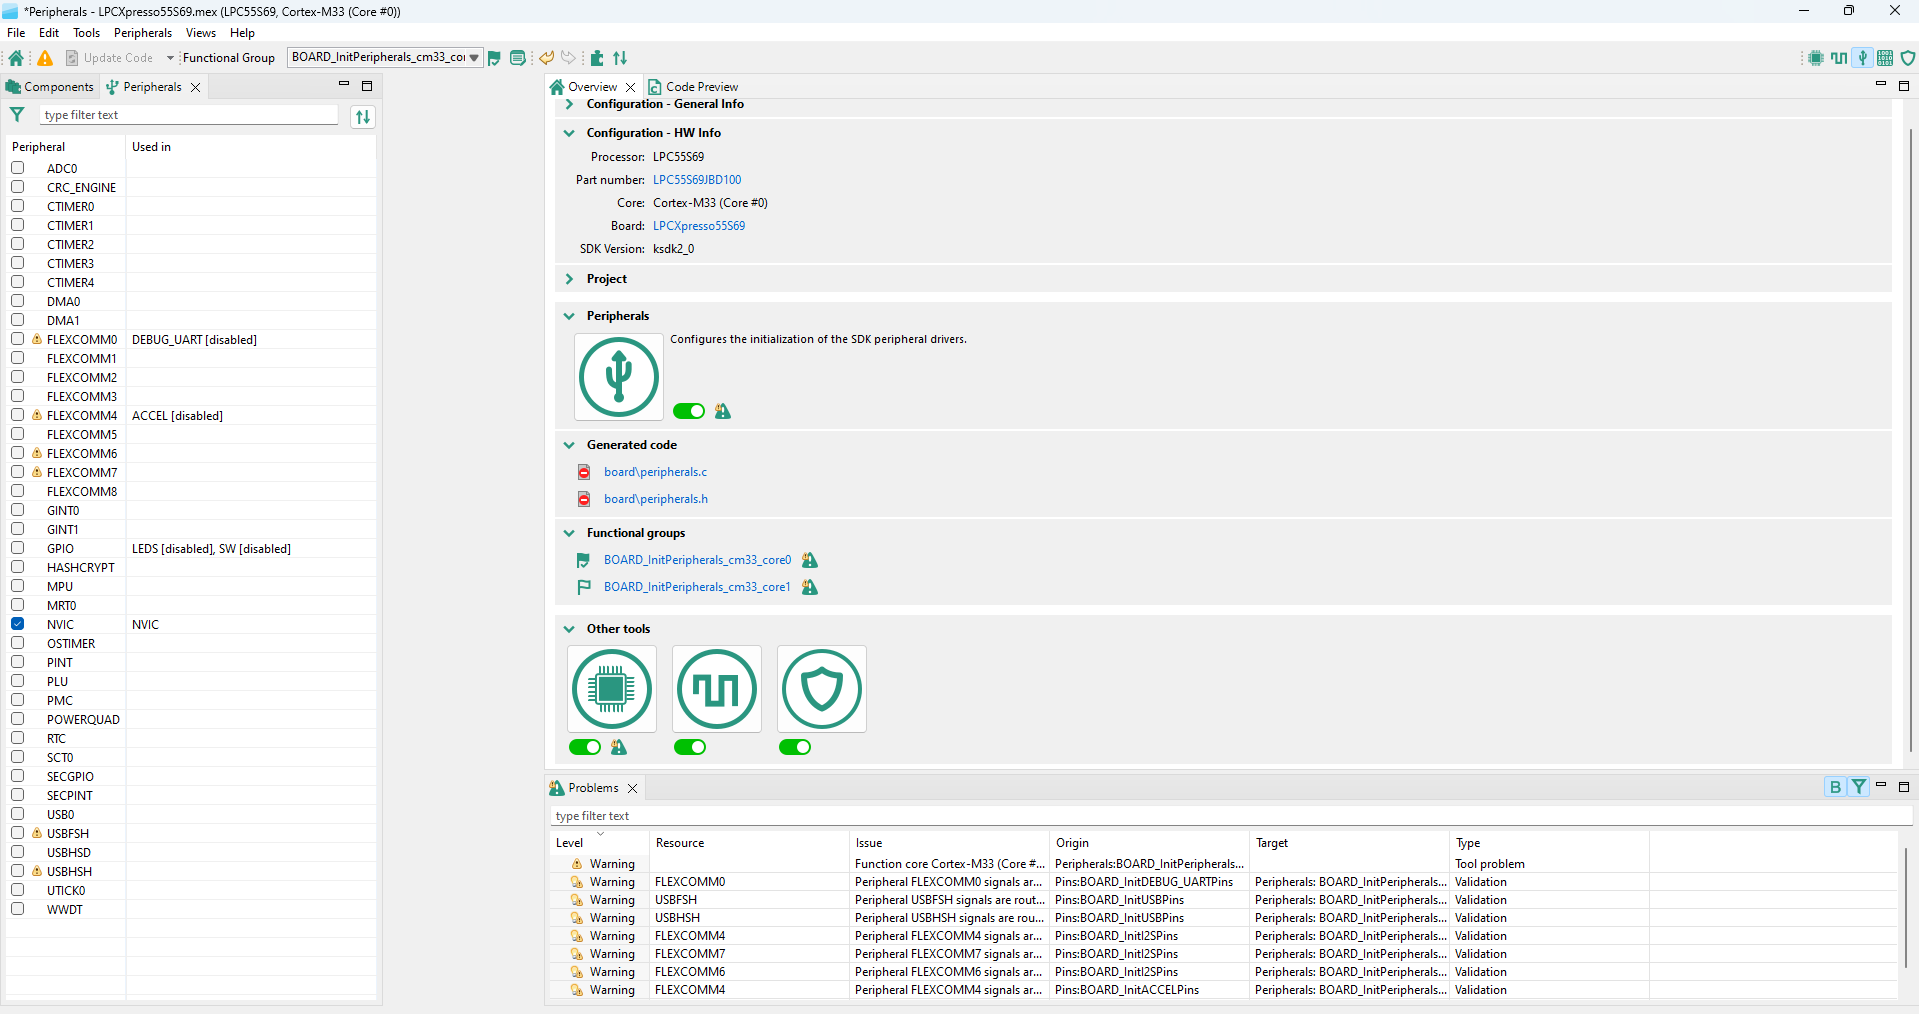Screen dimensions: 1919x1014
Task: Click the functional group flag icon in the toolbar
Action: pos(494,58)
